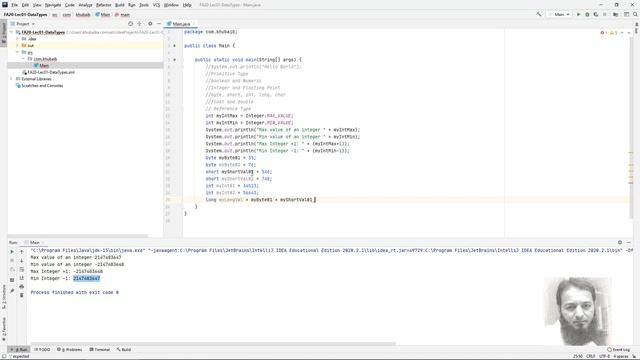
Task: Open the Problems tool window
Action: [x=70, y=350]
